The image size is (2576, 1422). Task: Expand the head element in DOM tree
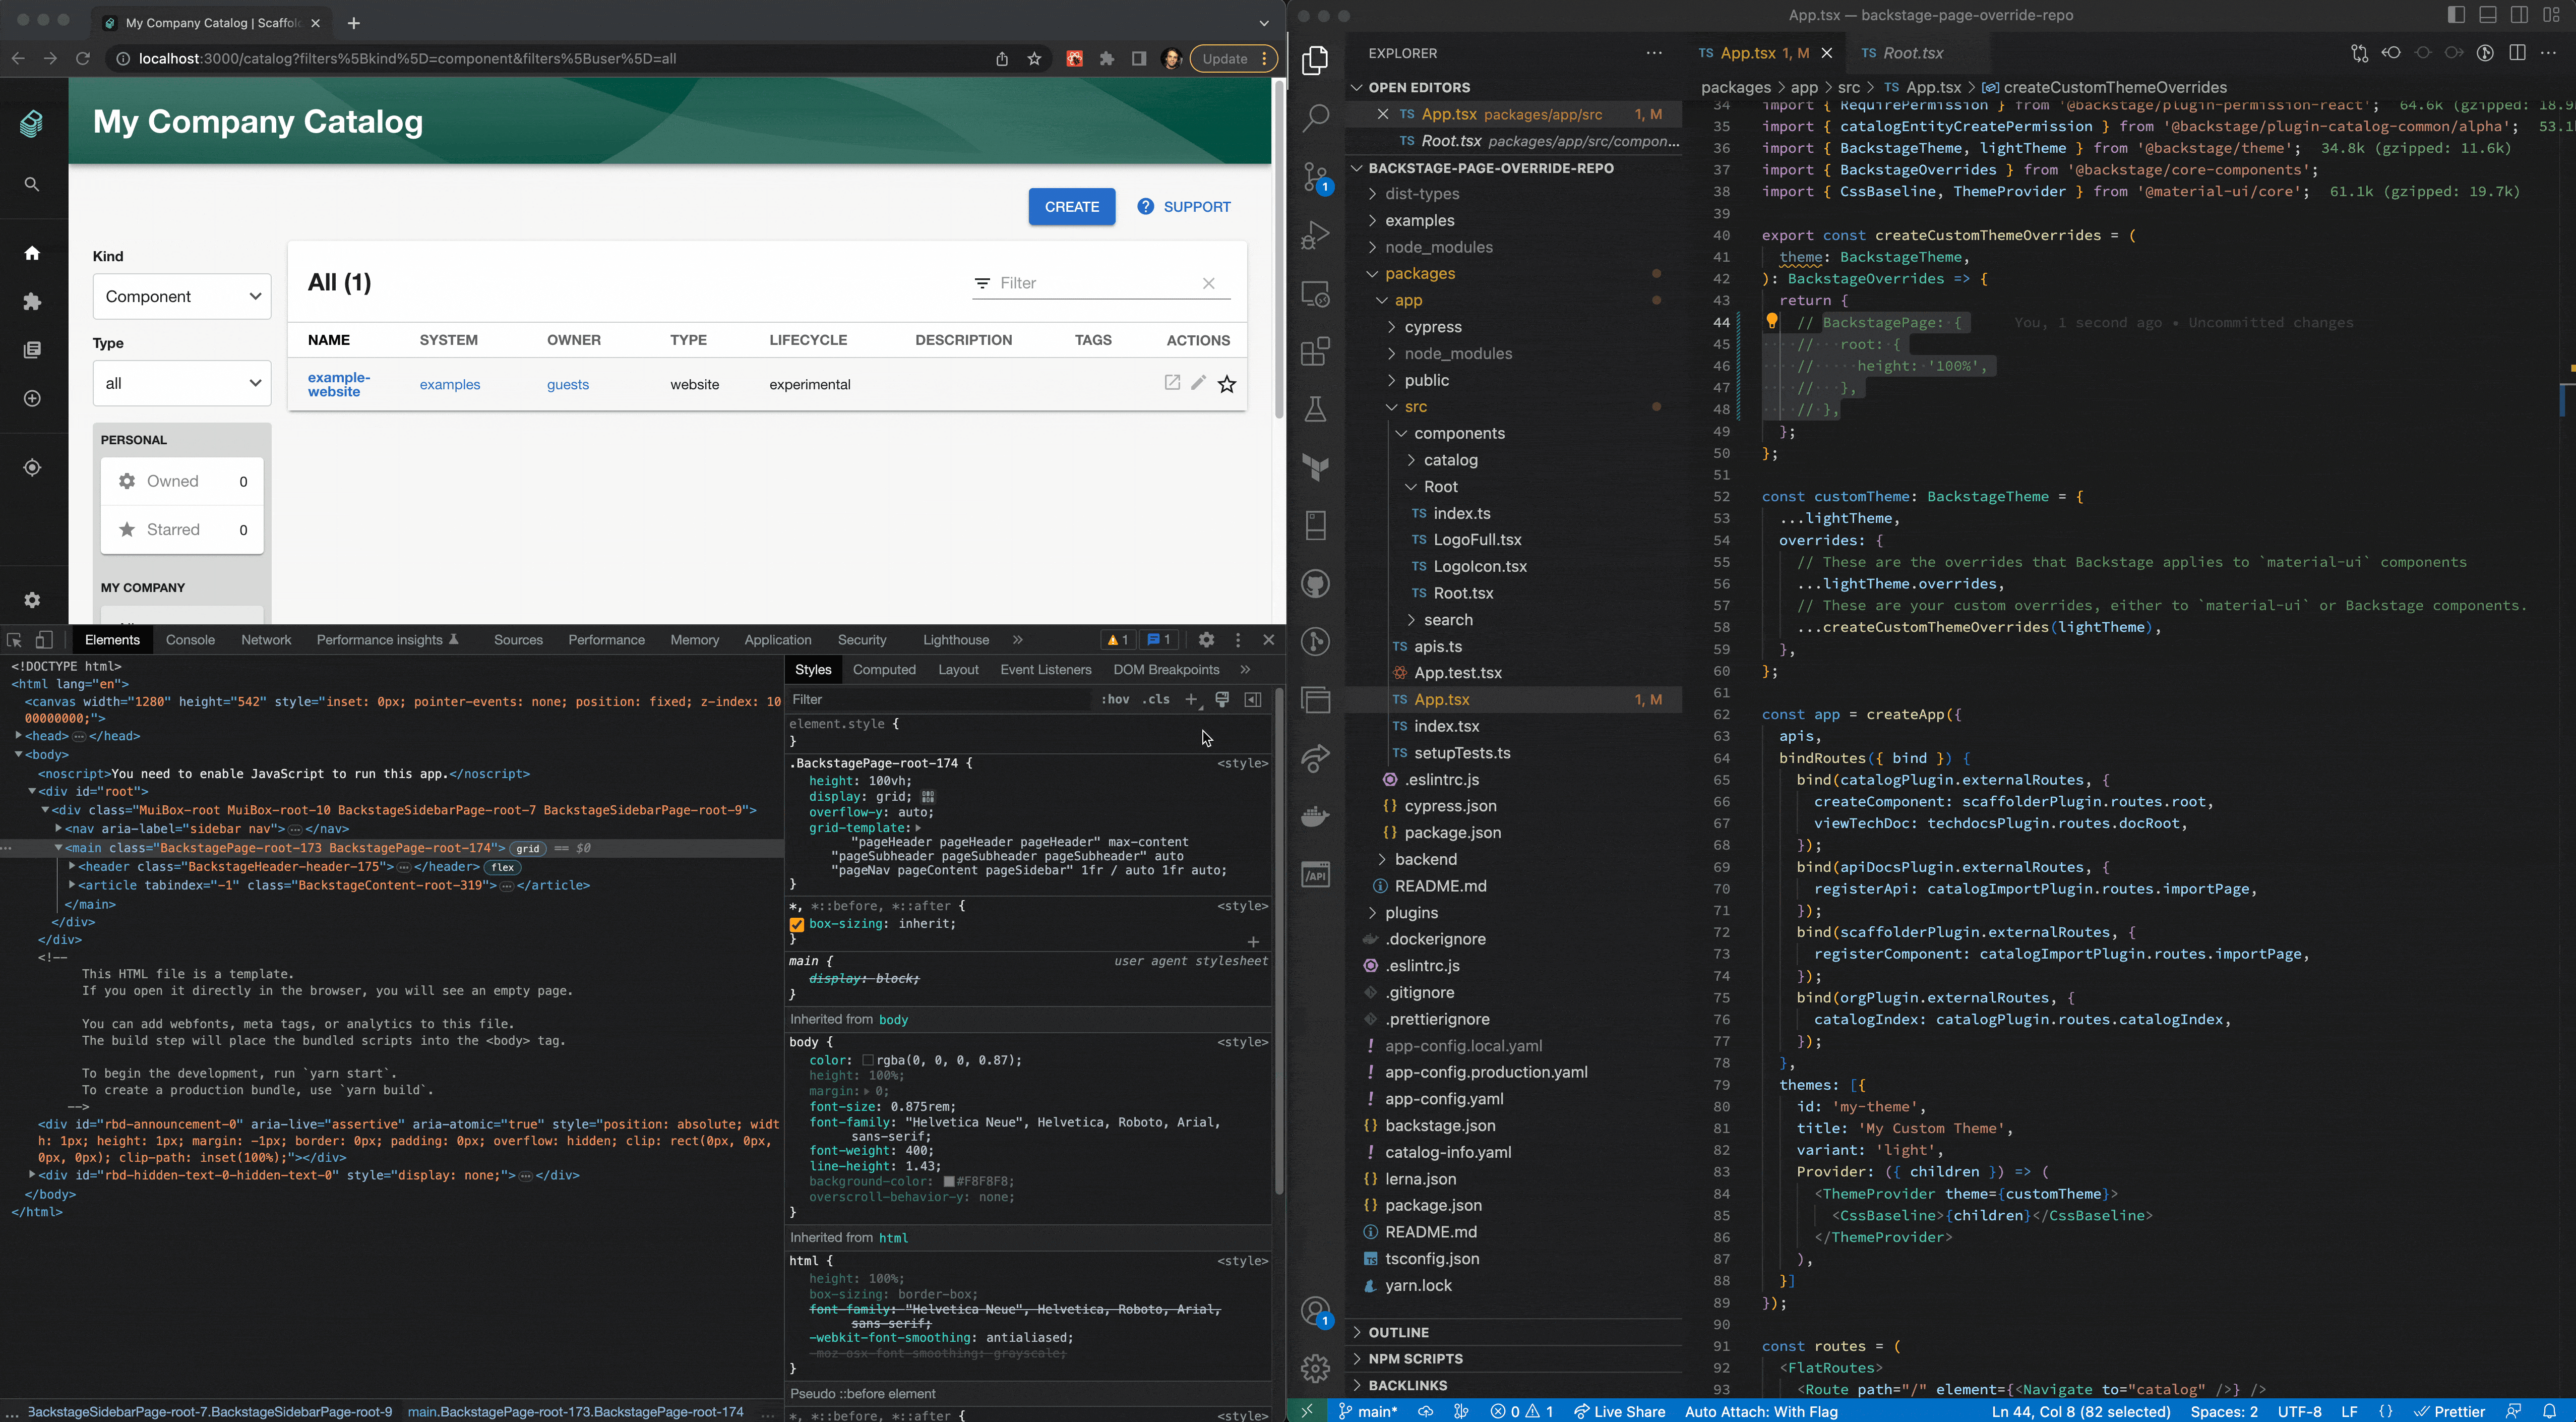click(19, 736)
